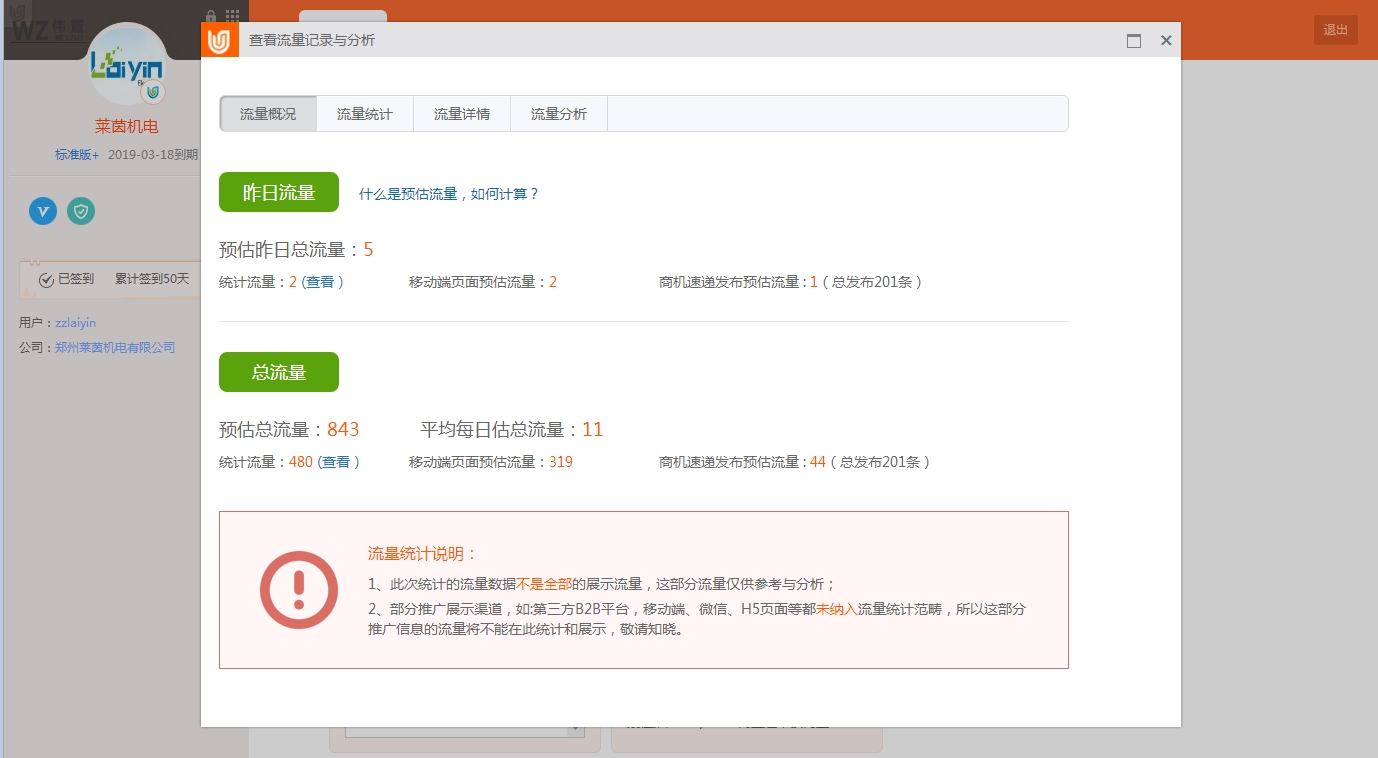Close the 查看流量记录与分析 dialog
1378x758 pixels.
(x=1166, y=41)
